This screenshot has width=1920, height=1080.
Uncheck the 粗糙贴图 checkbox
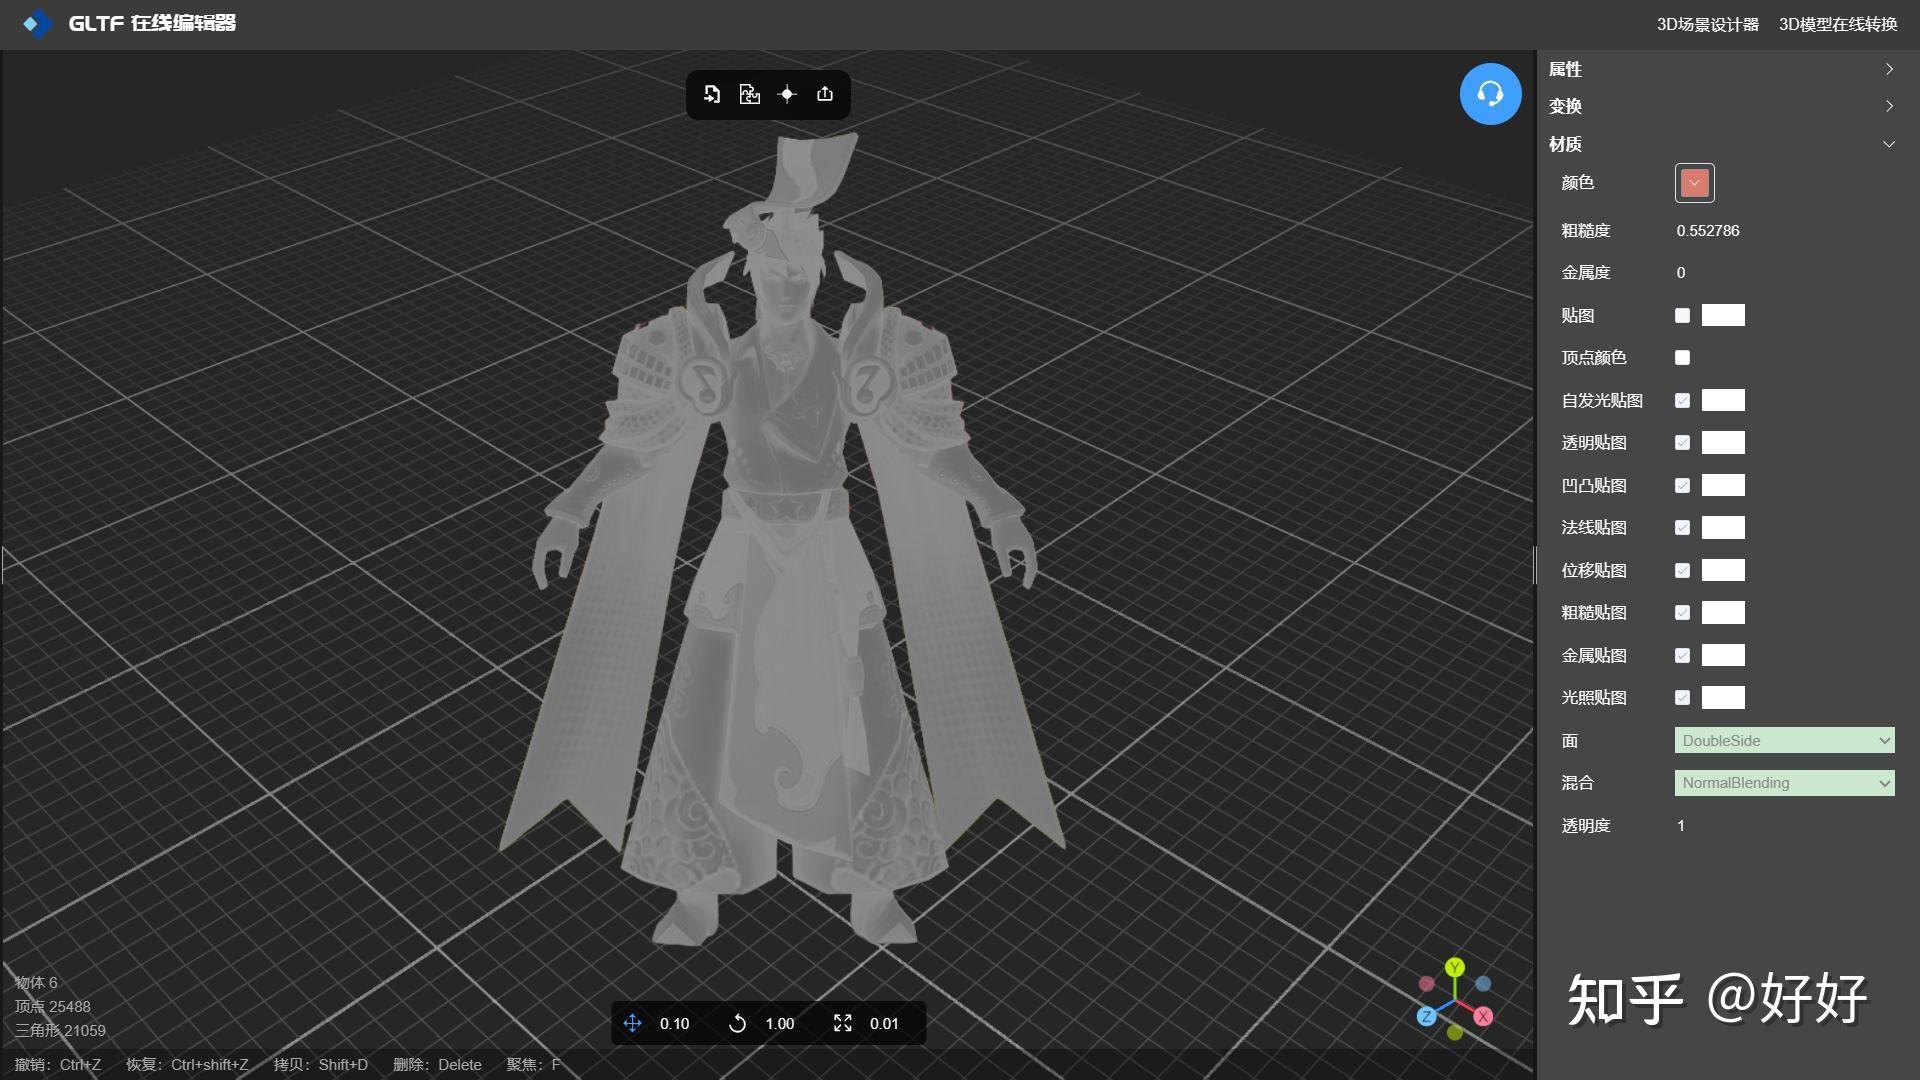[x=1683, y=612]
